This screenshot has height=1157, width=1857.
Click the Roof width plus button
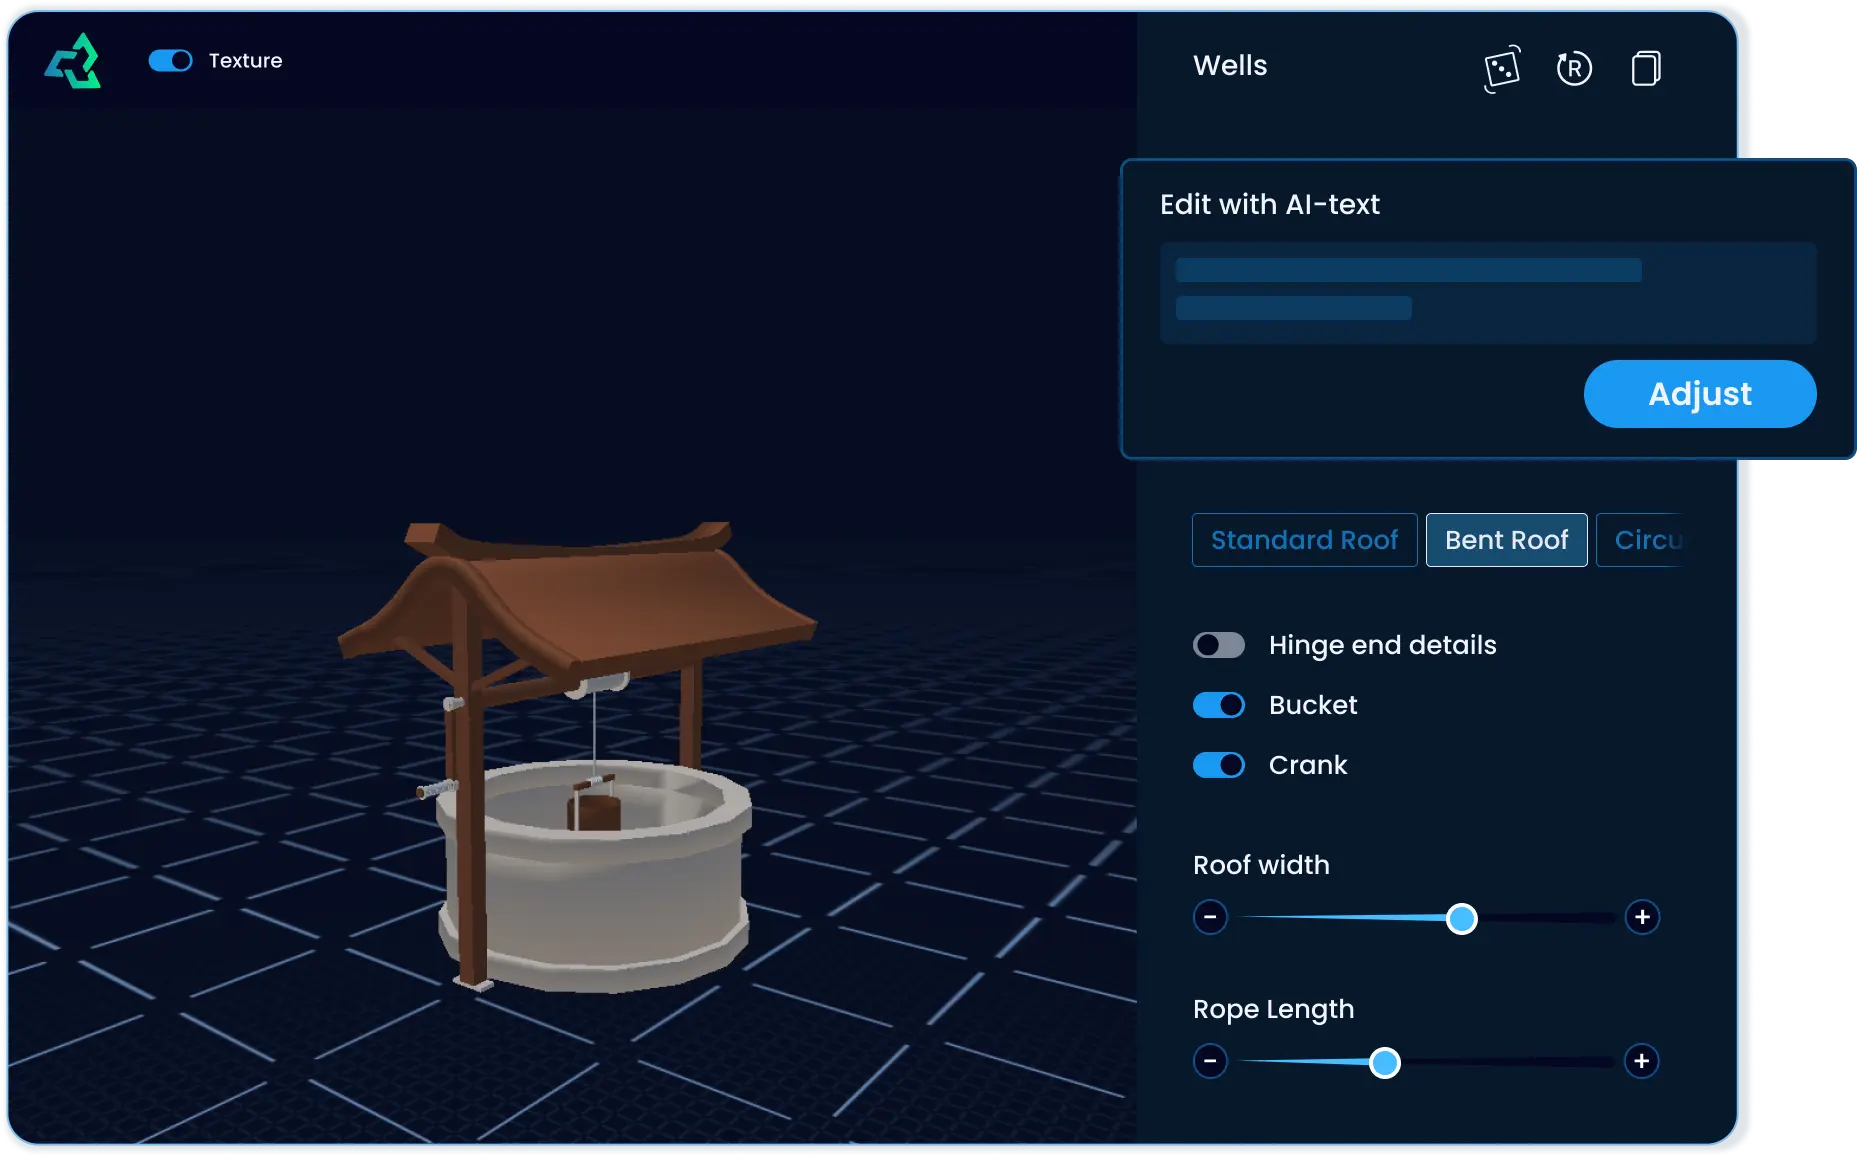(x=1642, y=917)
